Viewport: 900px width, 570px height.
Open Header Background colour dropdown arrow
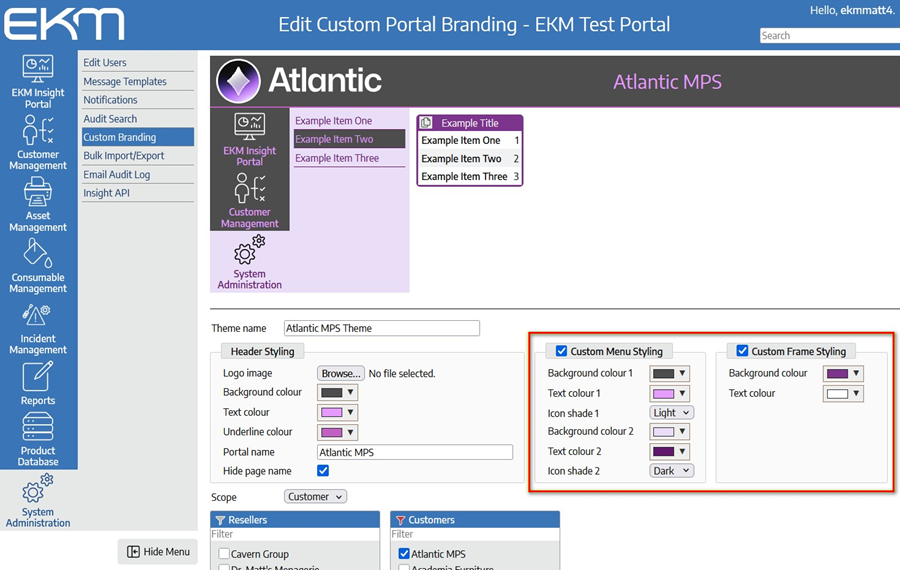coord(350,393)
